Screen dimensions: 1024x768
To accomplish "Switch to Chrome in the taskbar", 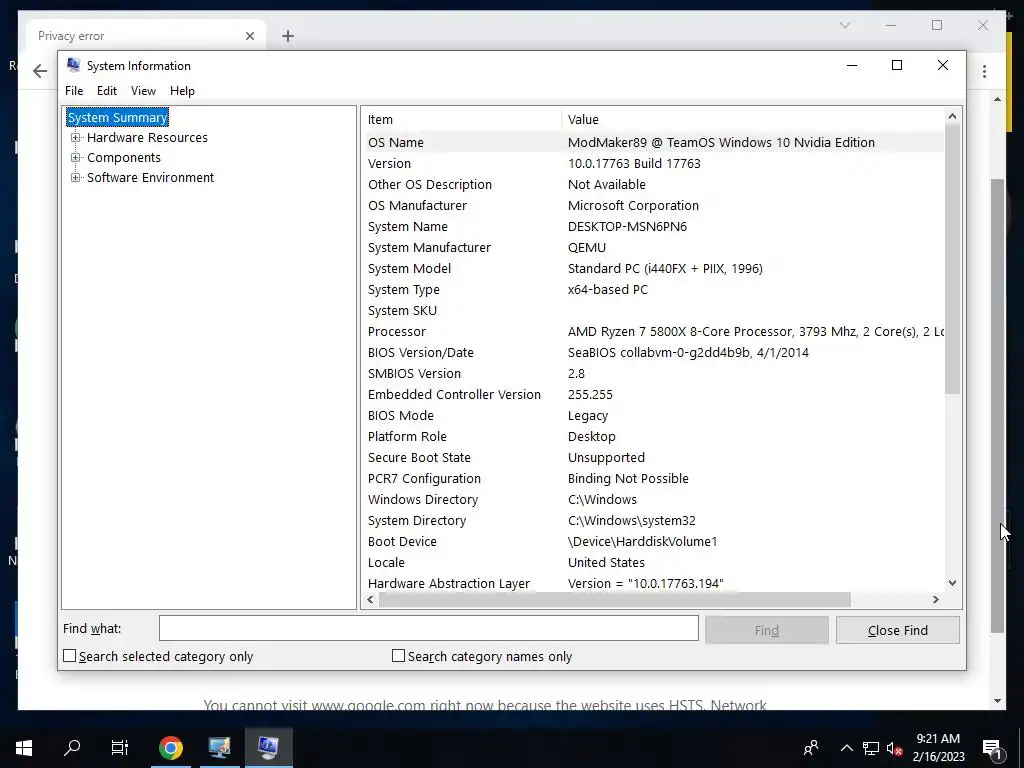I will click(x=170, y=748).
